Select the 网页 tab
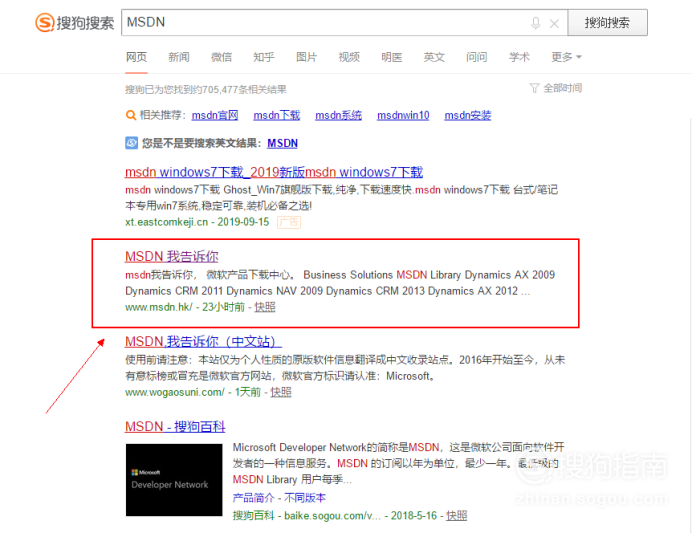Viewport: 692px width, 533px height. point(136,57)
